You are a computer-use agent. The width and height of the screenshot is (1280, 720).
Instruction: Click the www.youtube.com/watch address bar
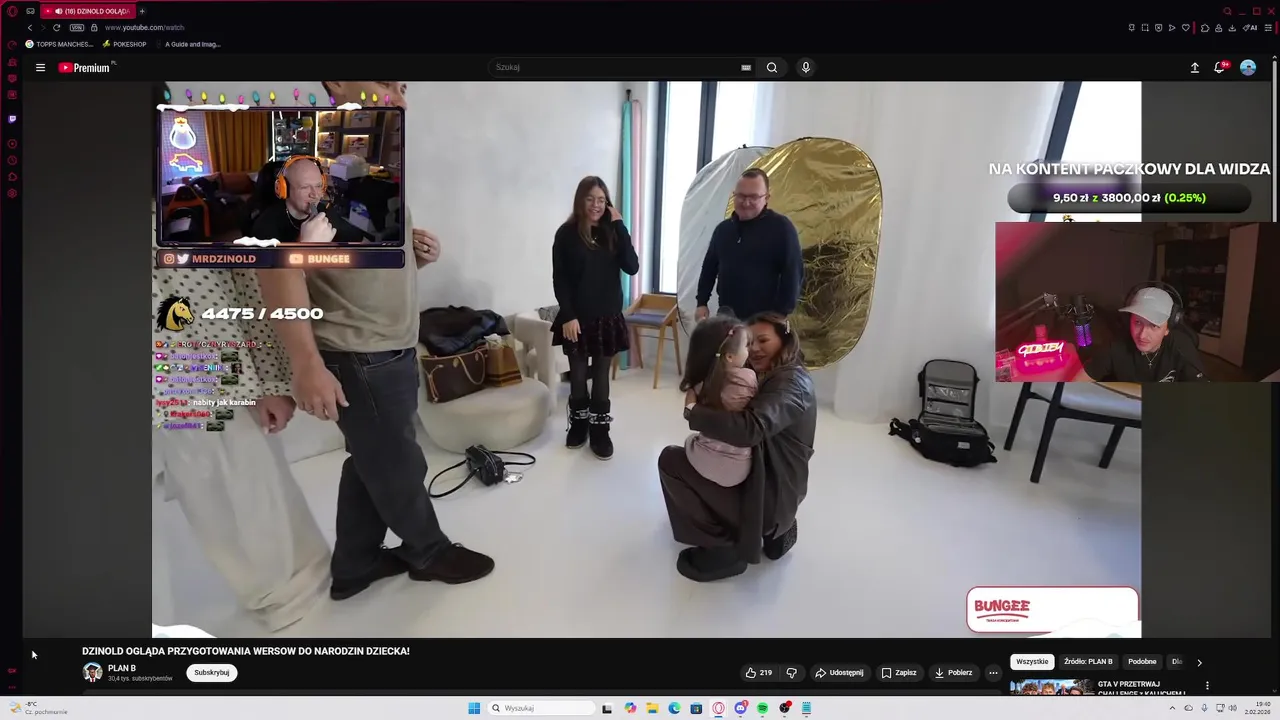pyautogui.click(x=145, y=27)
